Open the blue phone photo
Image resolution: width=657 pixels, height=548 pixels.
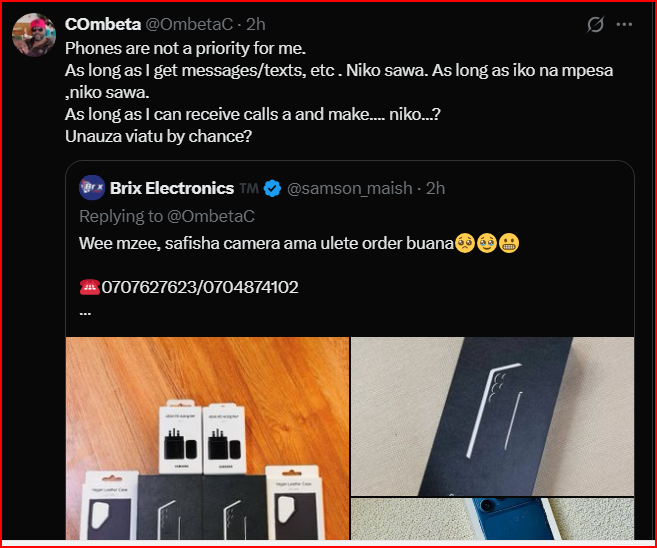492,524
